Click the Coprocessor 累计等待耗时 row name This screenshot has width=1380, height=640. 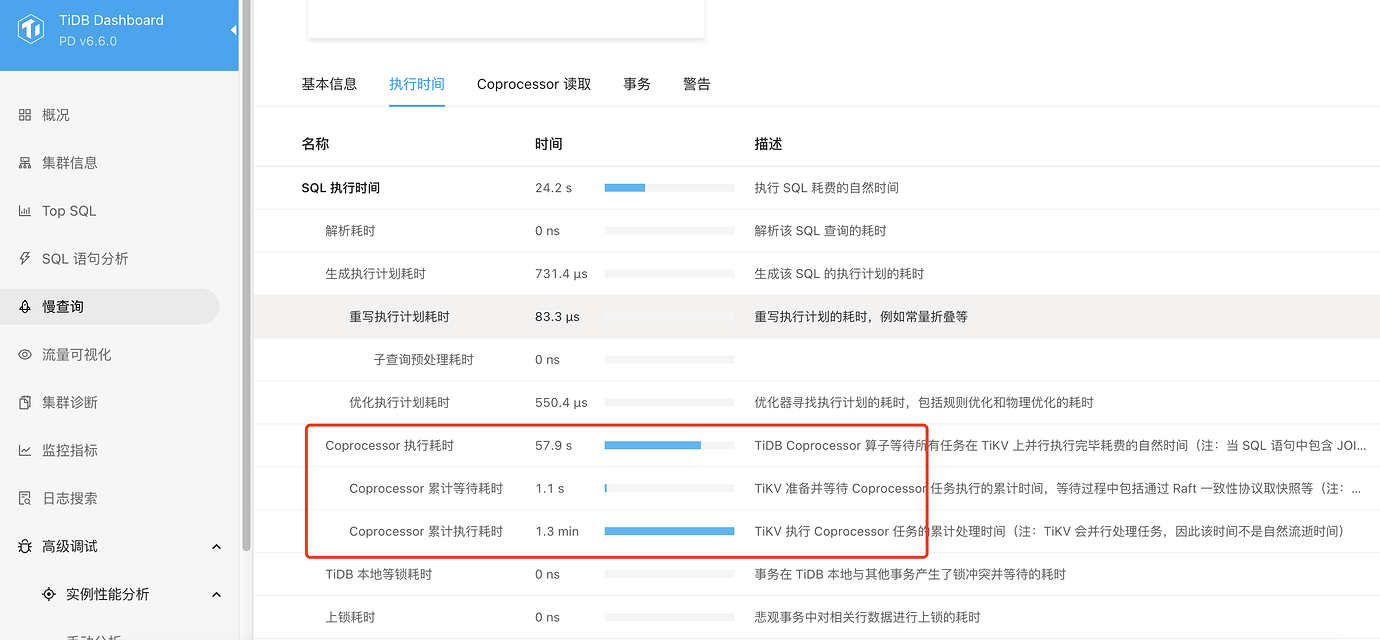[426, 489]
